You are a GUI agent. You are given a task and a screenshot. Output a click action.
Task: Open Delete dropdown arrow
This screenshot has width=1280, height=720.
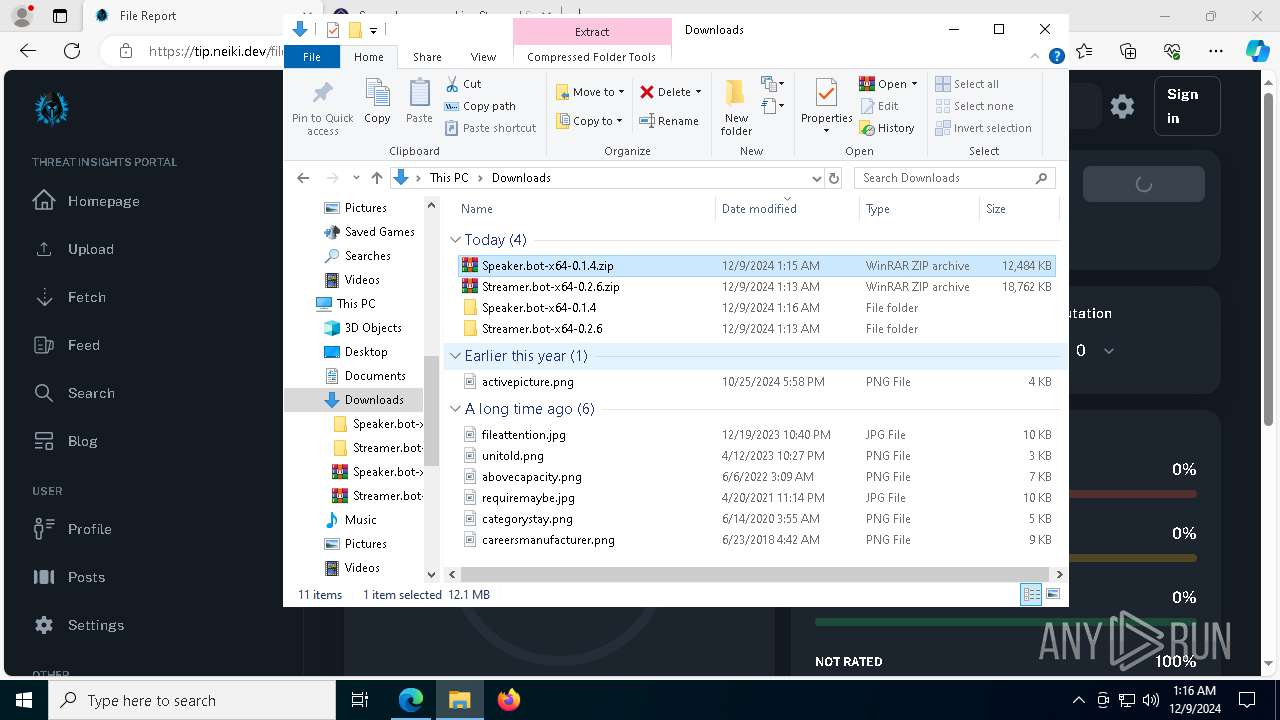pos(698,92)
